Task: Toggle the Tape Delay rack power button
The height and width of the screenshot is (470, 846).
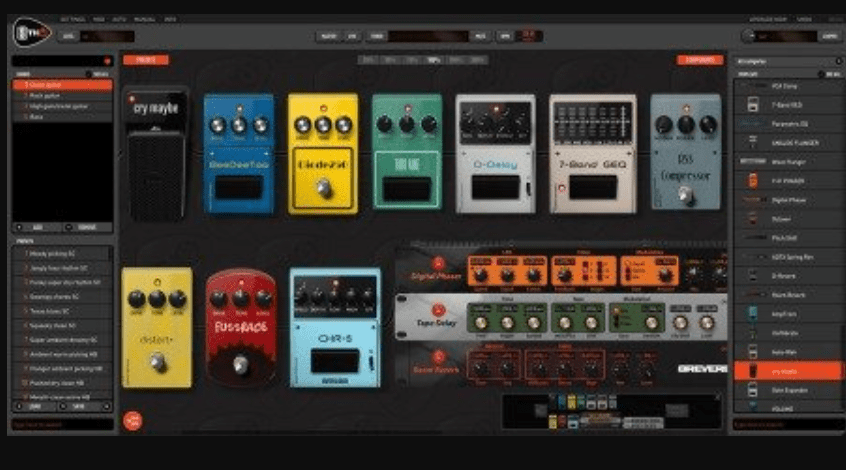Action: tap(438, 310)
